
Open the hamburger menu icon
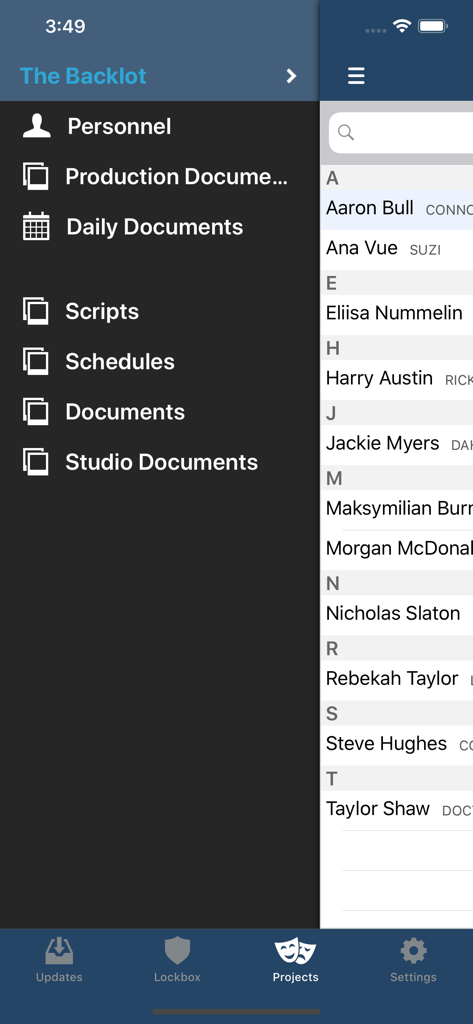[356, 76]
